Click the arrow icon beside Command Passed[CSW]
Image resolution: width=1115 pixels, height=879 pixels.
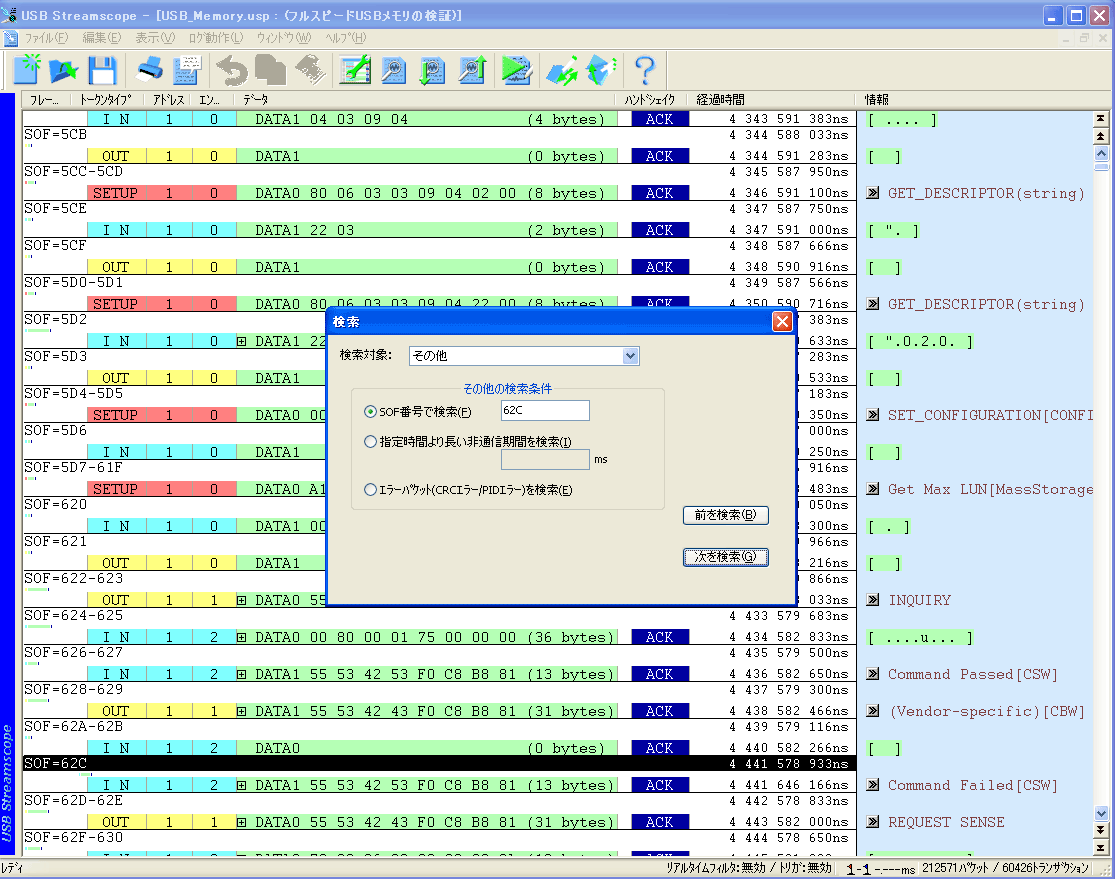tap(873, 674)
